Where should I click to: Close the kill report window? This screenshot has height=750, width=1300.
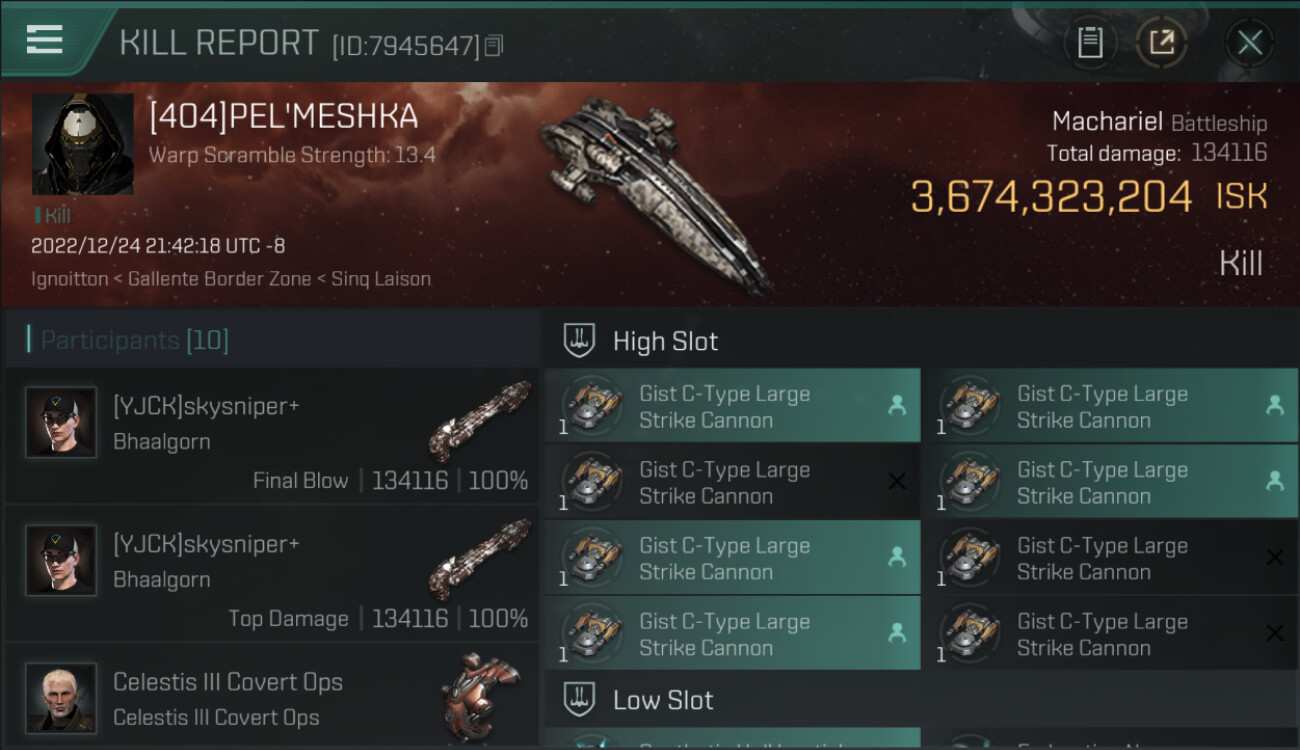pos(1250,43)
